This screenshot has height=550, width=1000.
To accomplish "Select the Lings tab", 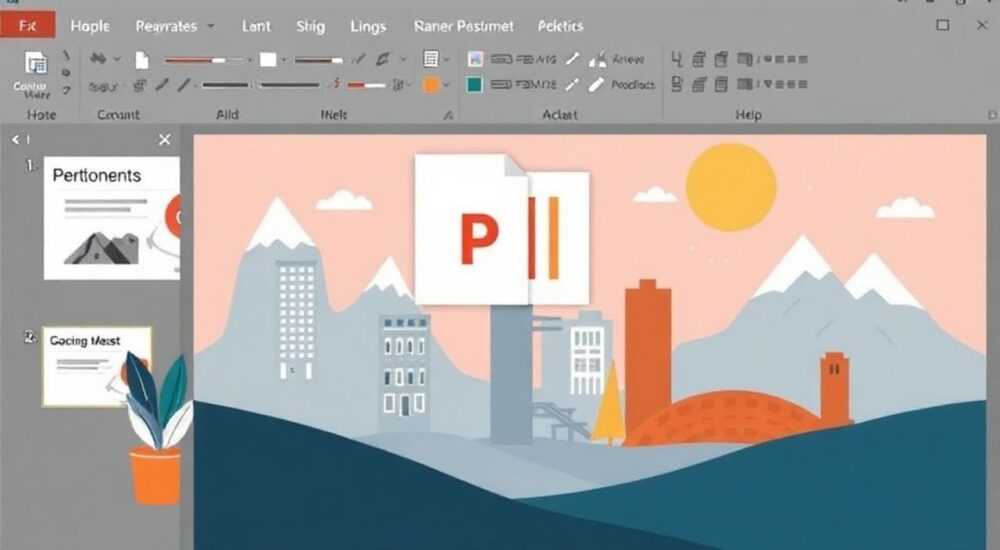I will point(368,26).
